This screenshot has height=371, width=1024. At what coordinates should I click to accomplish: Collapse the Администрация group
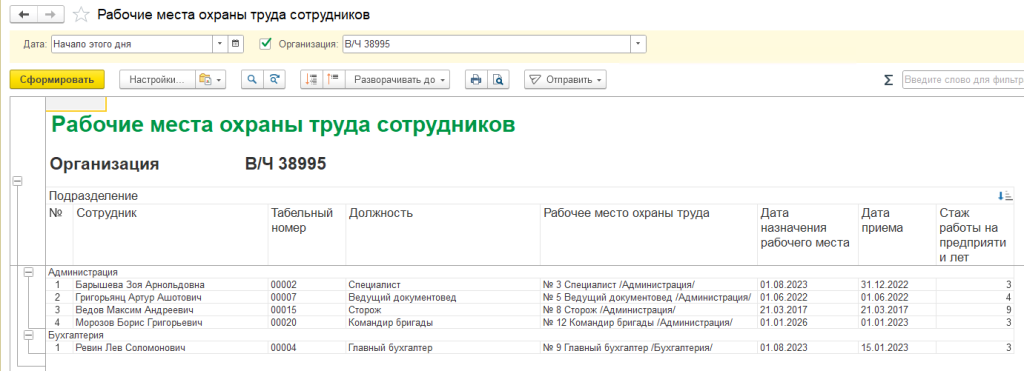click(x=28, y=272)
